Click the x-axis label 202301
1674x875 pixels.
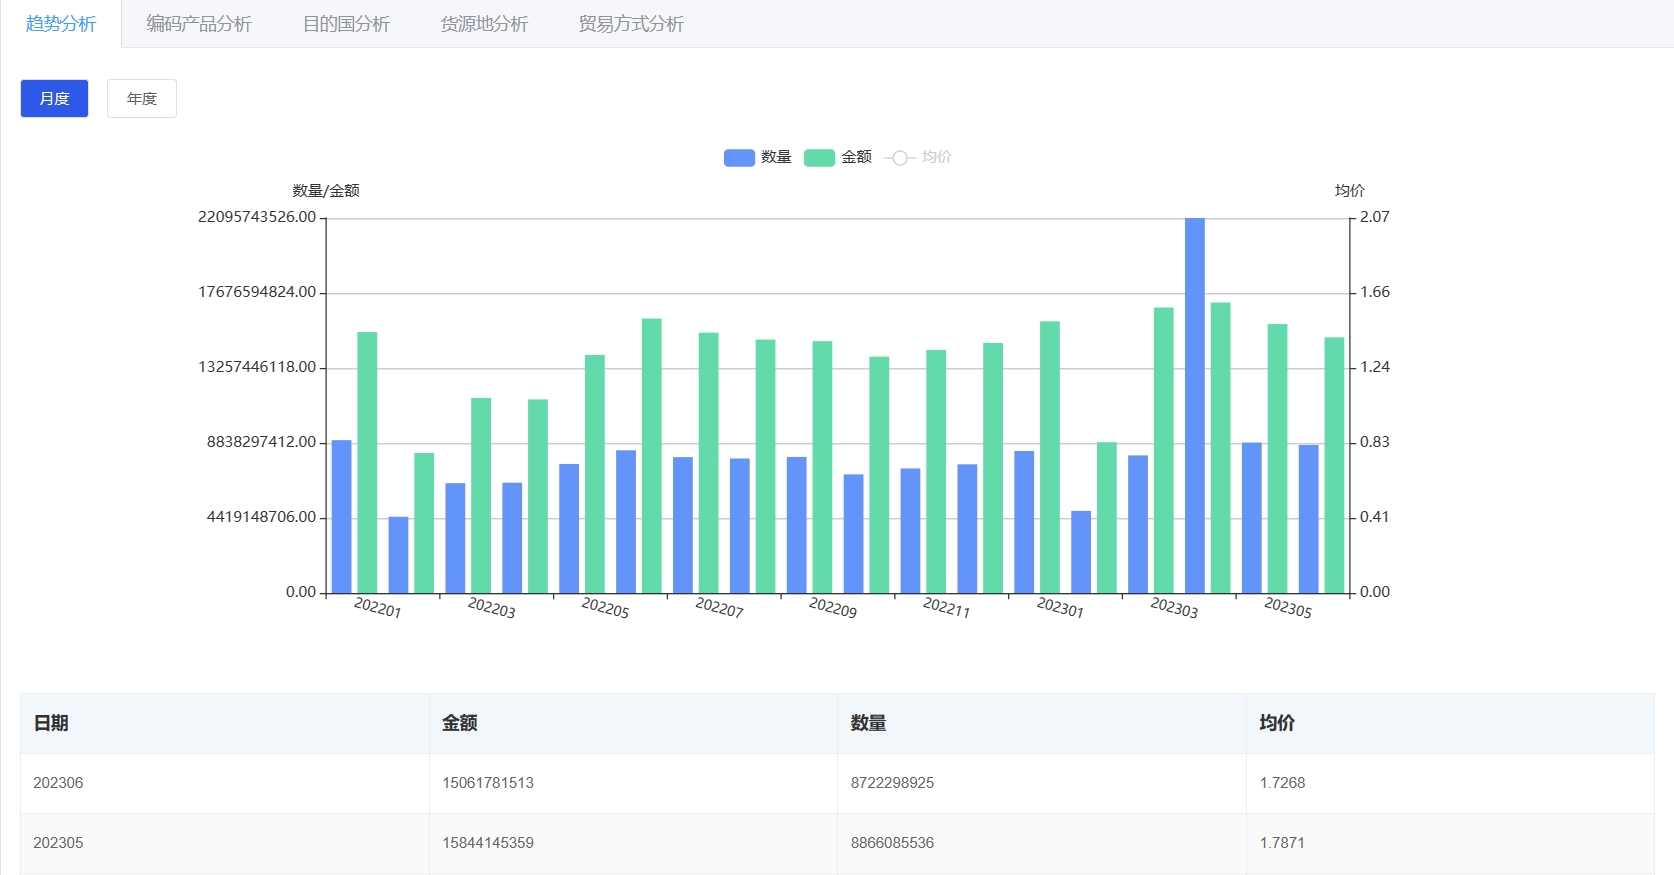(x=1060, y=607)
